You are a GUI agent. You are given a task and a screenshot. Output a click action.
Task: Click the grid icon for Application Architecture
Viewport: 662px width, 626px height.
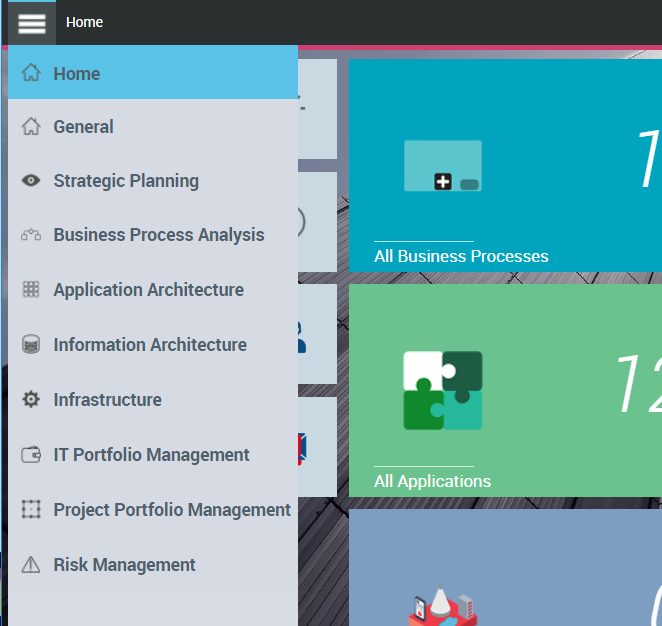click(x=31, y=290)
